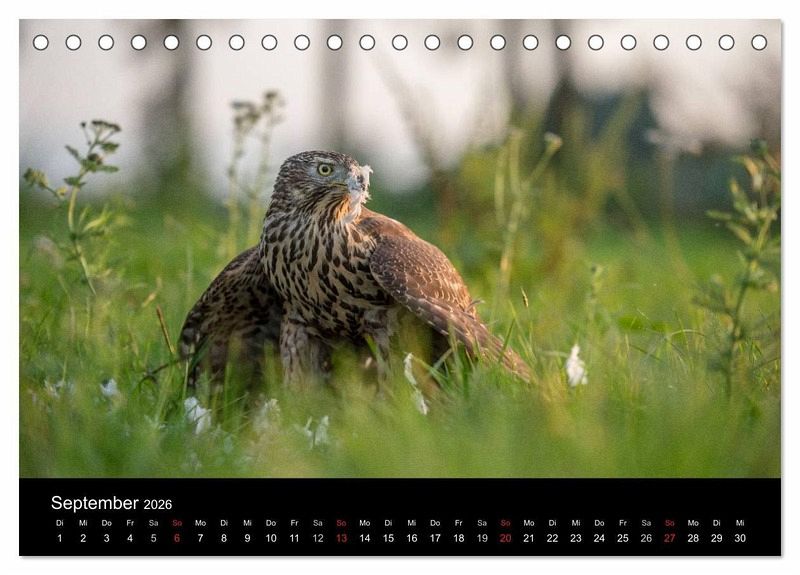Click date 30, the last day
Image resolution: width=800 pixels, height=575 pixels.
pyautogui.click(x=740, y=538)
